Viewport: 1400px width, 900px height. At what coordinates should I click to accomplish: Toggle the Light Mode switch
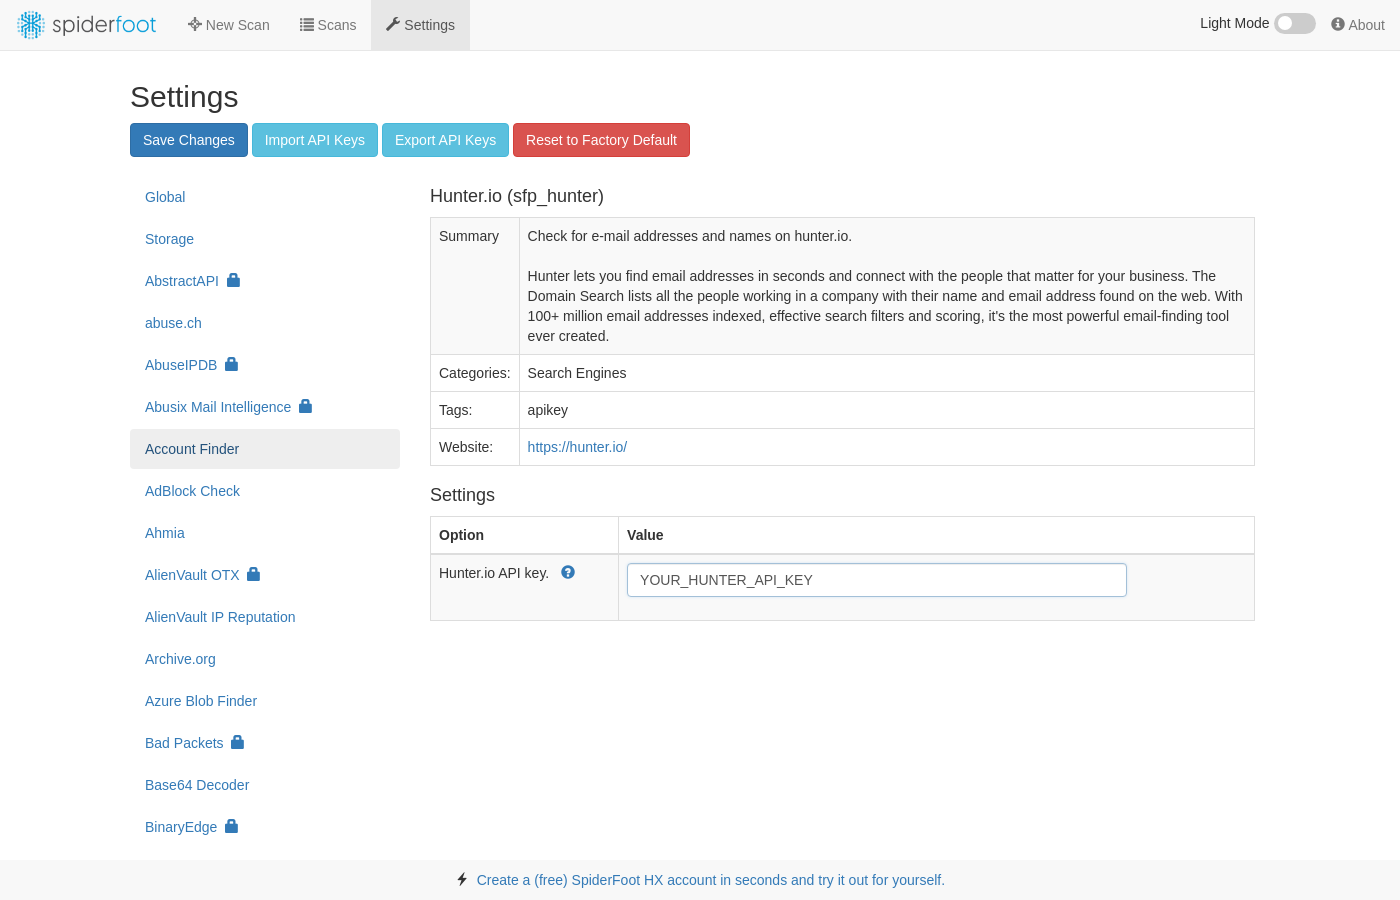pos(1295,23)
